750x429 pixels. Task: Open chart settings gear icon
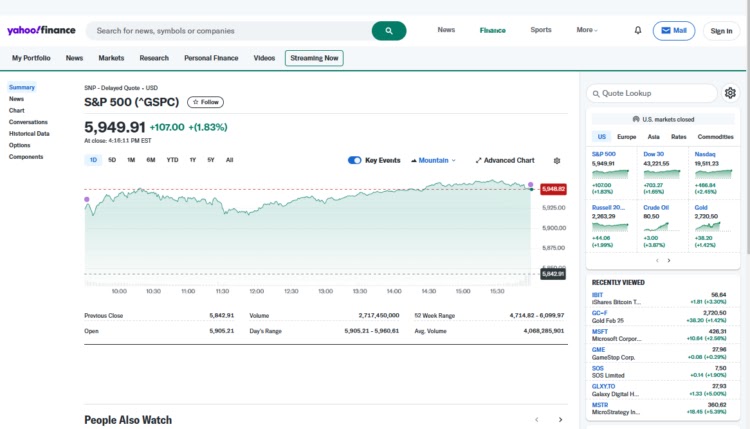point(557,161)
